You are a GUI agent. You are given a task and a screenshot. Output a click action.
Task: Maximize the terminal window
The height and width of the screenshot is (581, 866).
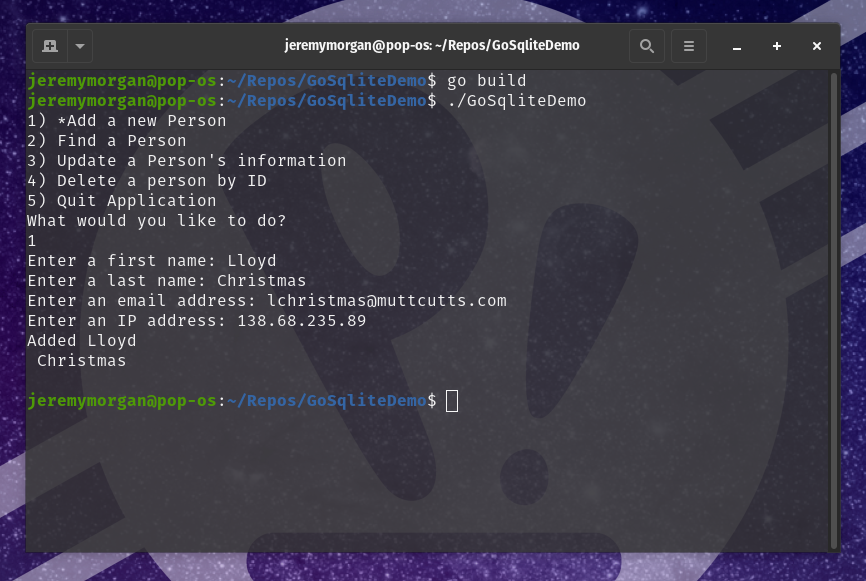pyautogui.click(x=777, y=46)
